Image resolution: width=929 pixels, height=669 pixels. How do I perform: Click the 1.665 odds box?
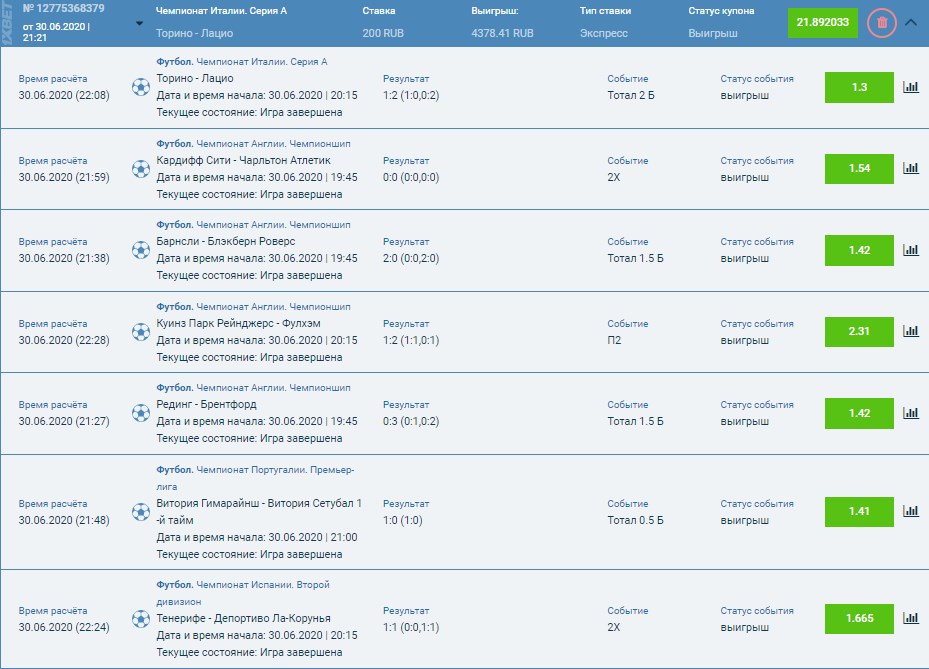[859, 618]
